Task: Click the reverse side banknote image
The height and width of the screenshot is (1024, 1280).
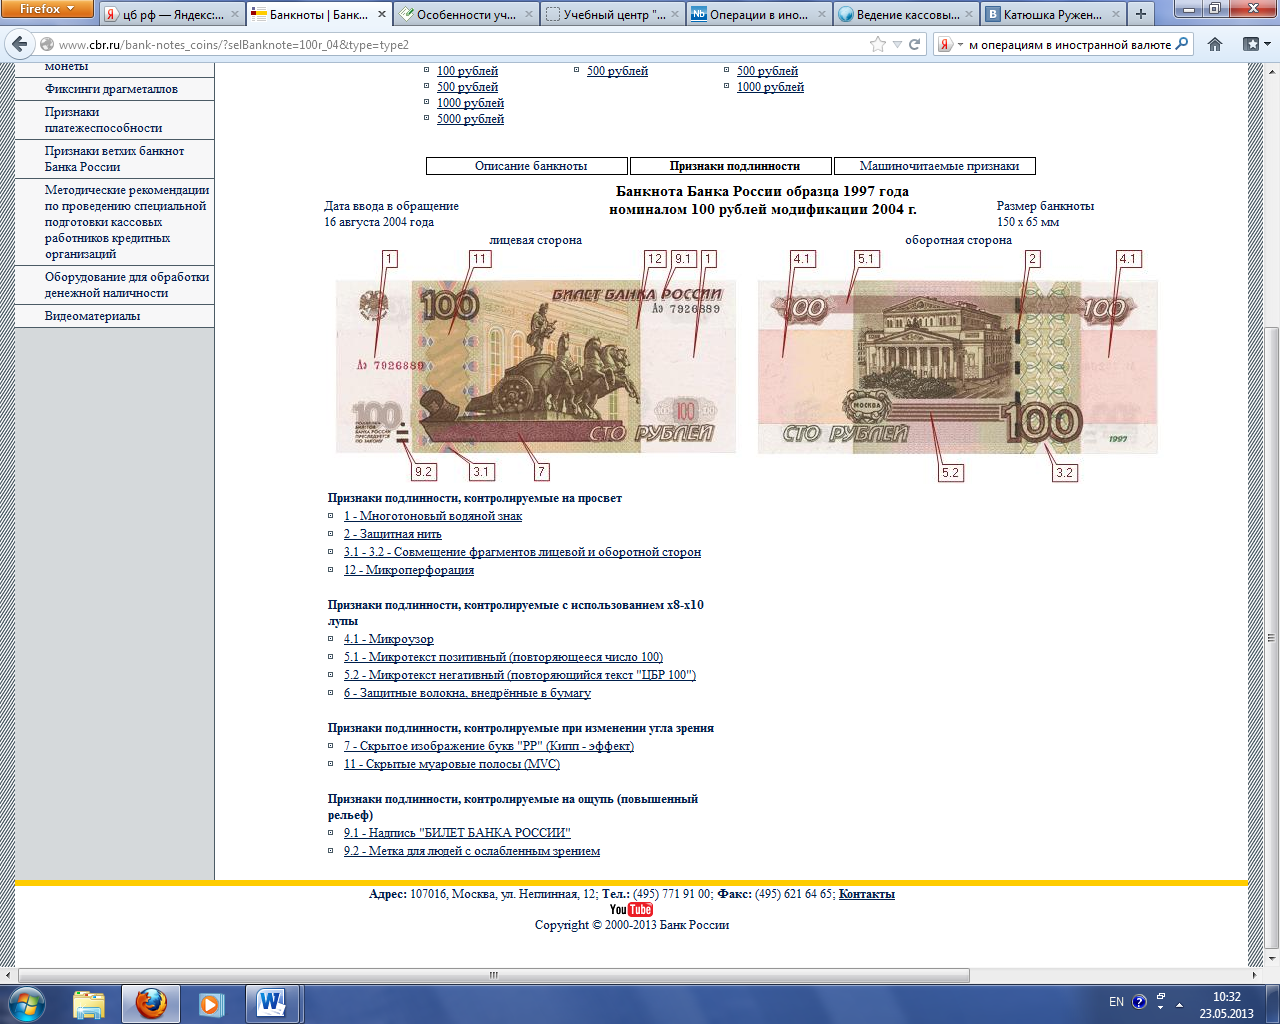Action: click(957, 366)
